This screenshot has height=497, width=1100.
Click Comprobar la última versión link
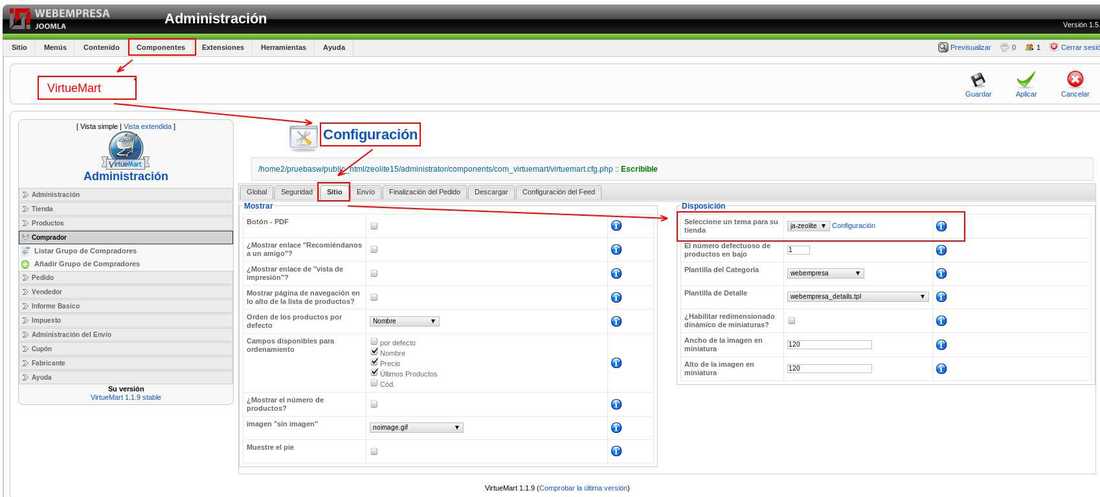pos(583,488)
